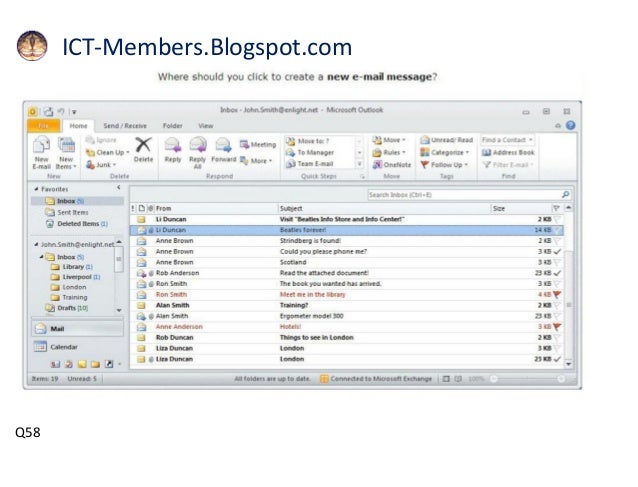This screenshot has height=487, width=638.
Task: Open message 'Could you please phone me?'
Action: pyautogui.click(x=347, y=251)
